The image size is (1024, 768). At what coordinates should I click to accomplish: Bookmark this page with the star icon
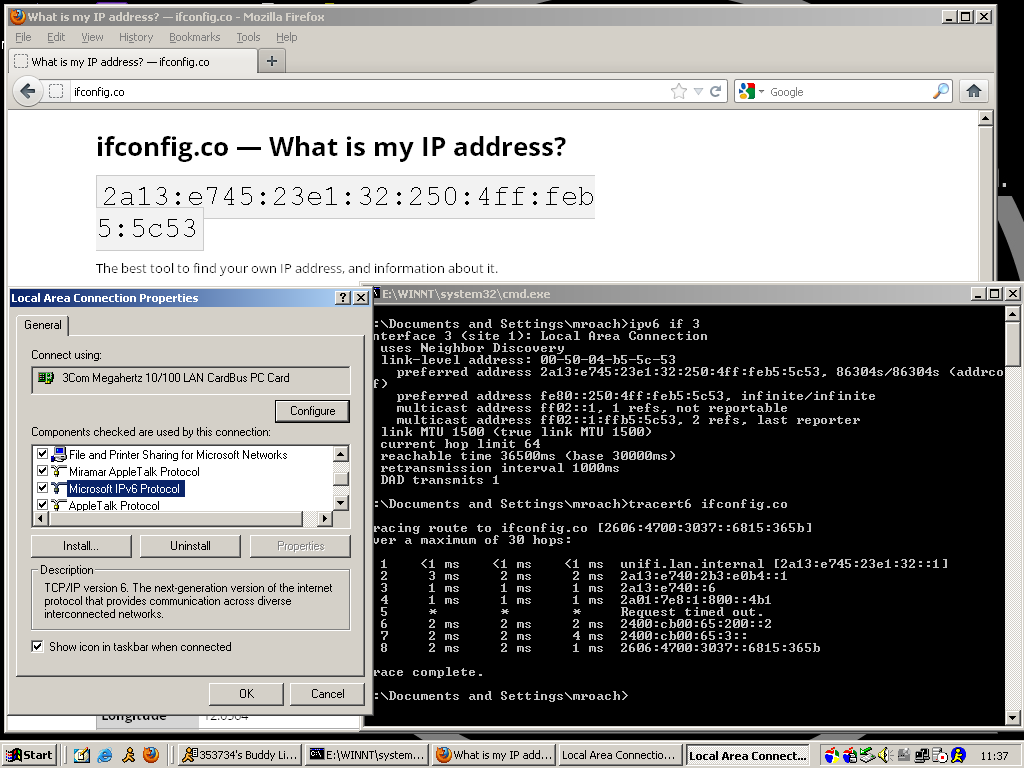pos(679,91)
